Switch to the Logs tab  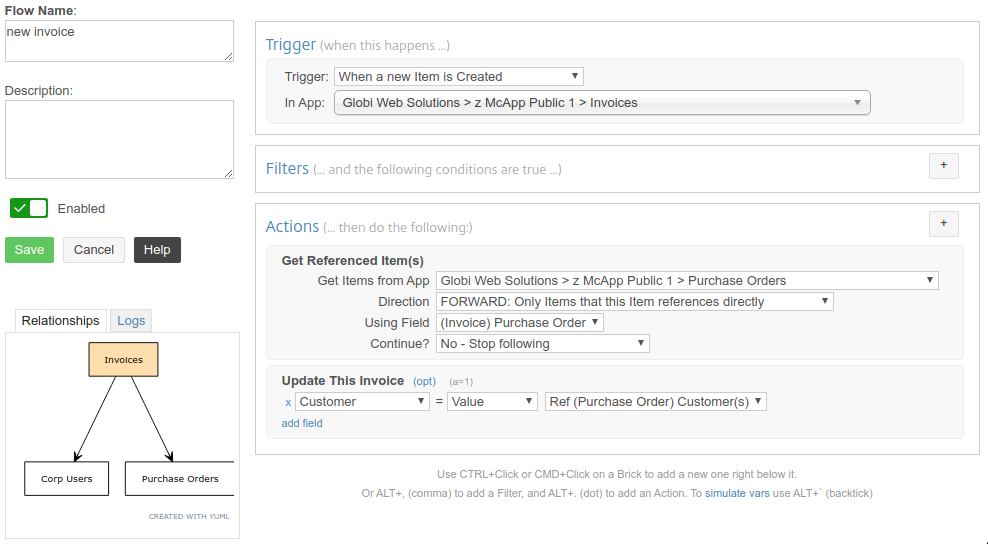pos(131,321)
